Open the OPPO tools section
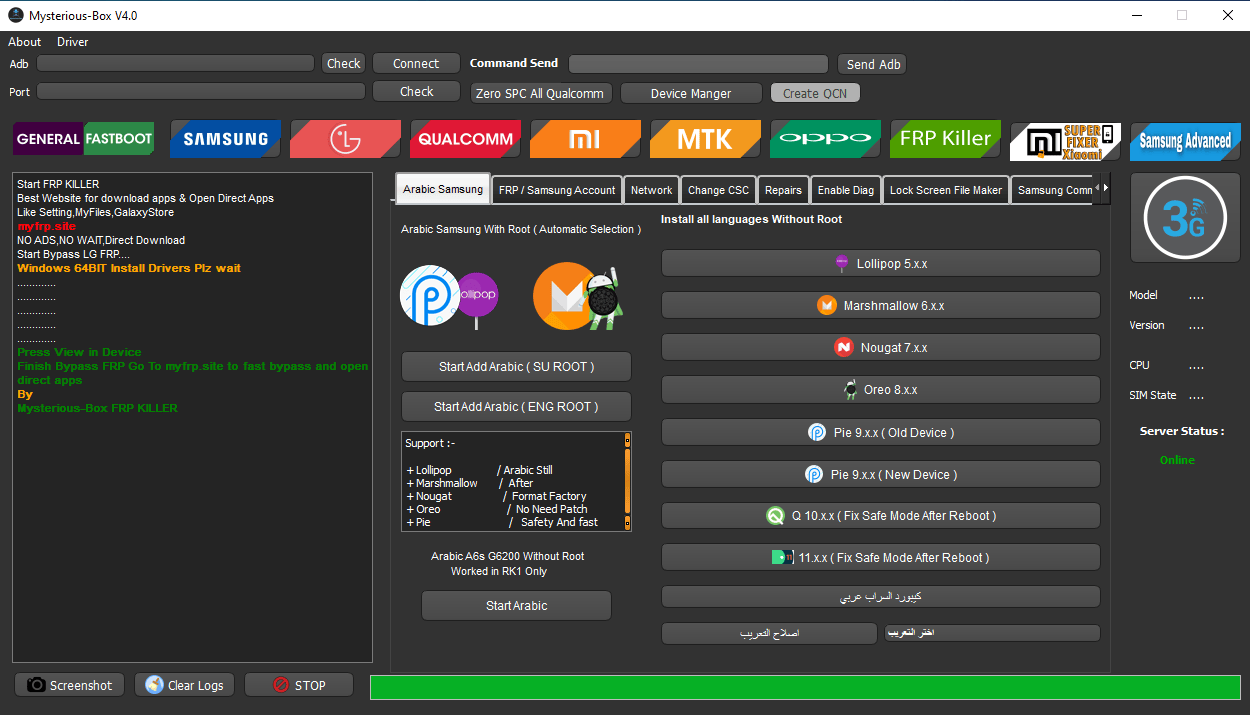The image size is (1250, 715). [x=824, y=139]
